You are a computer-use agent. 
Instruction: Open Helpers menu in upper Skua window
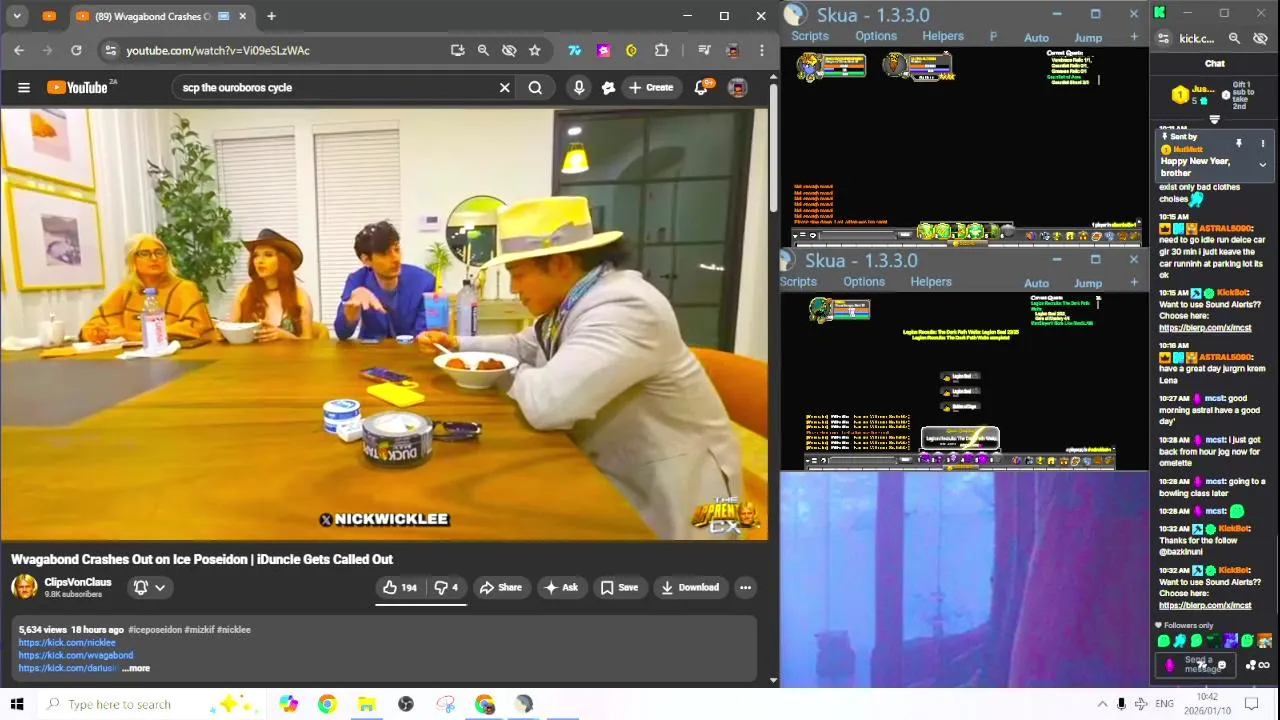[943, 36]
